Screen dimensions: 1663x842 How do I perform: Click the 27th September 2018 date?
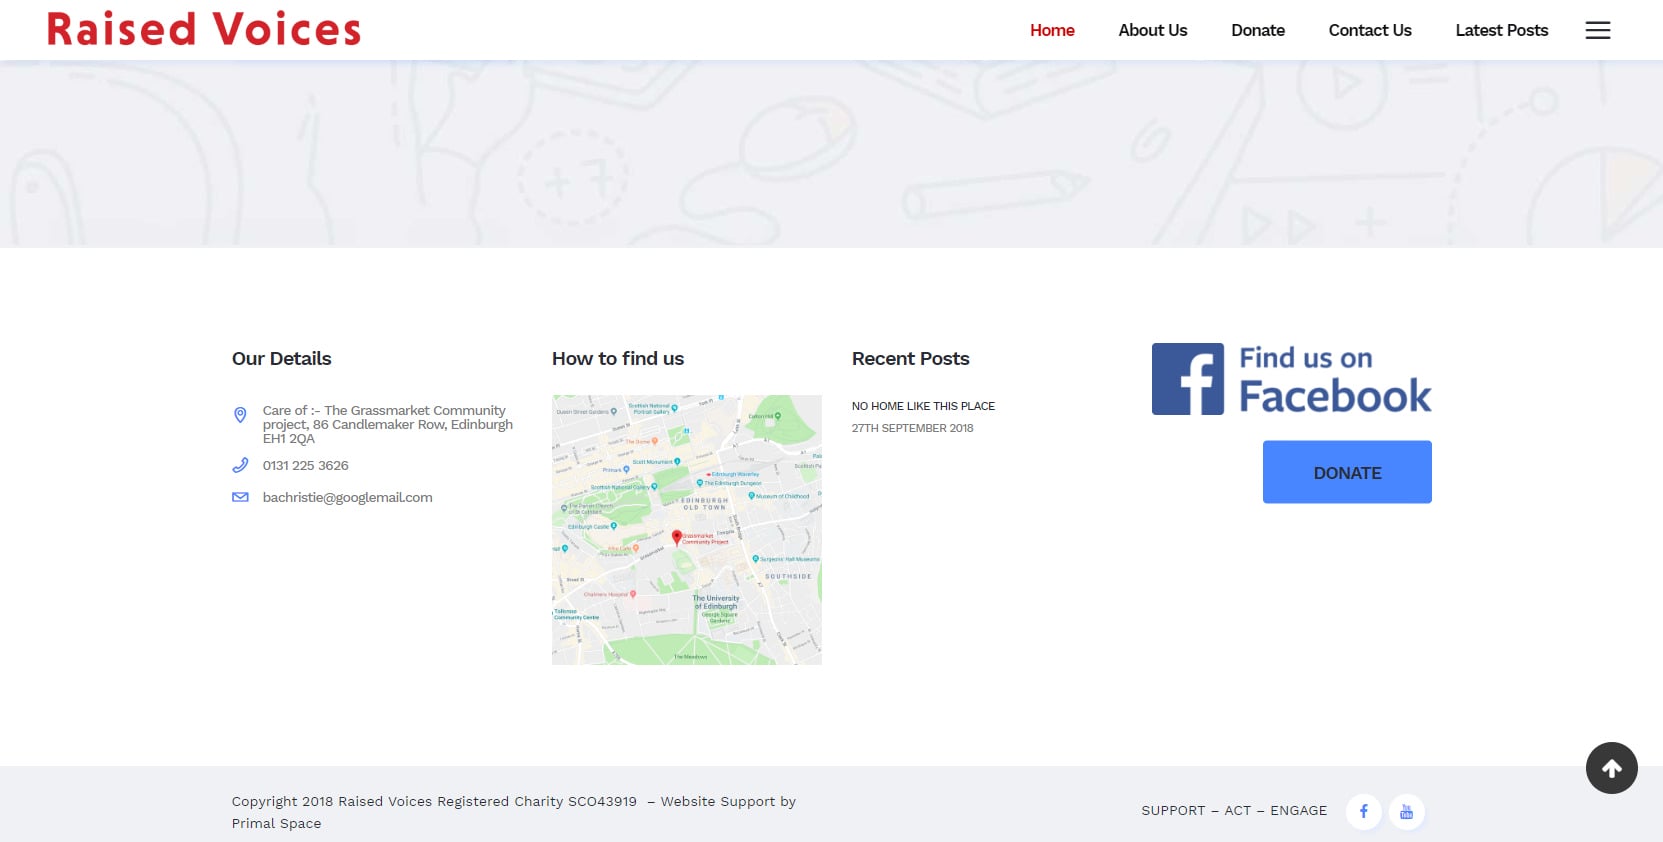tap(912, 428)
